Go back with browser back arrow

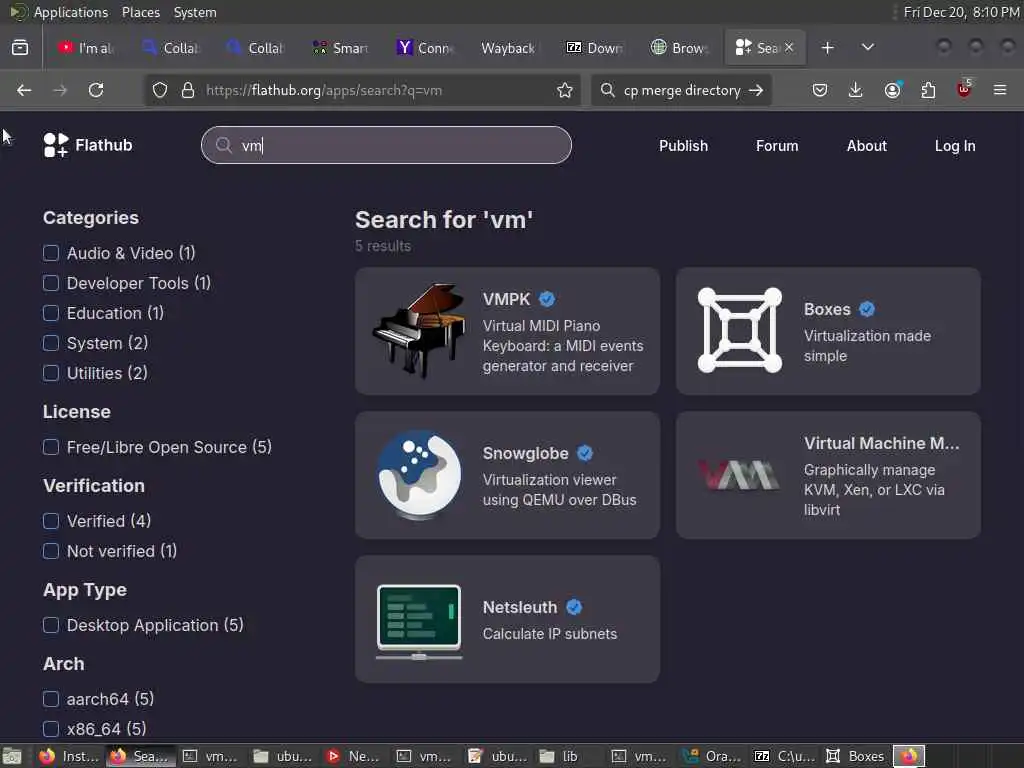[x=24, y=90]
